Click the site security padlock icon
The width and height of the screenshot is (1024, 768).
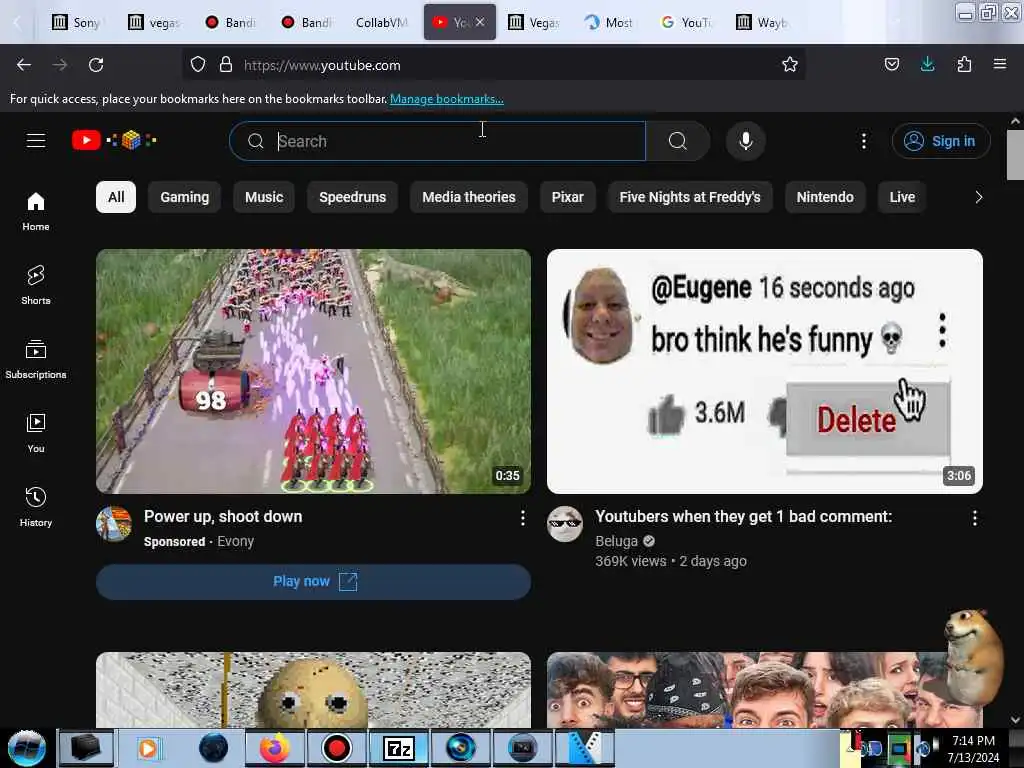click(x=226, y=65)
